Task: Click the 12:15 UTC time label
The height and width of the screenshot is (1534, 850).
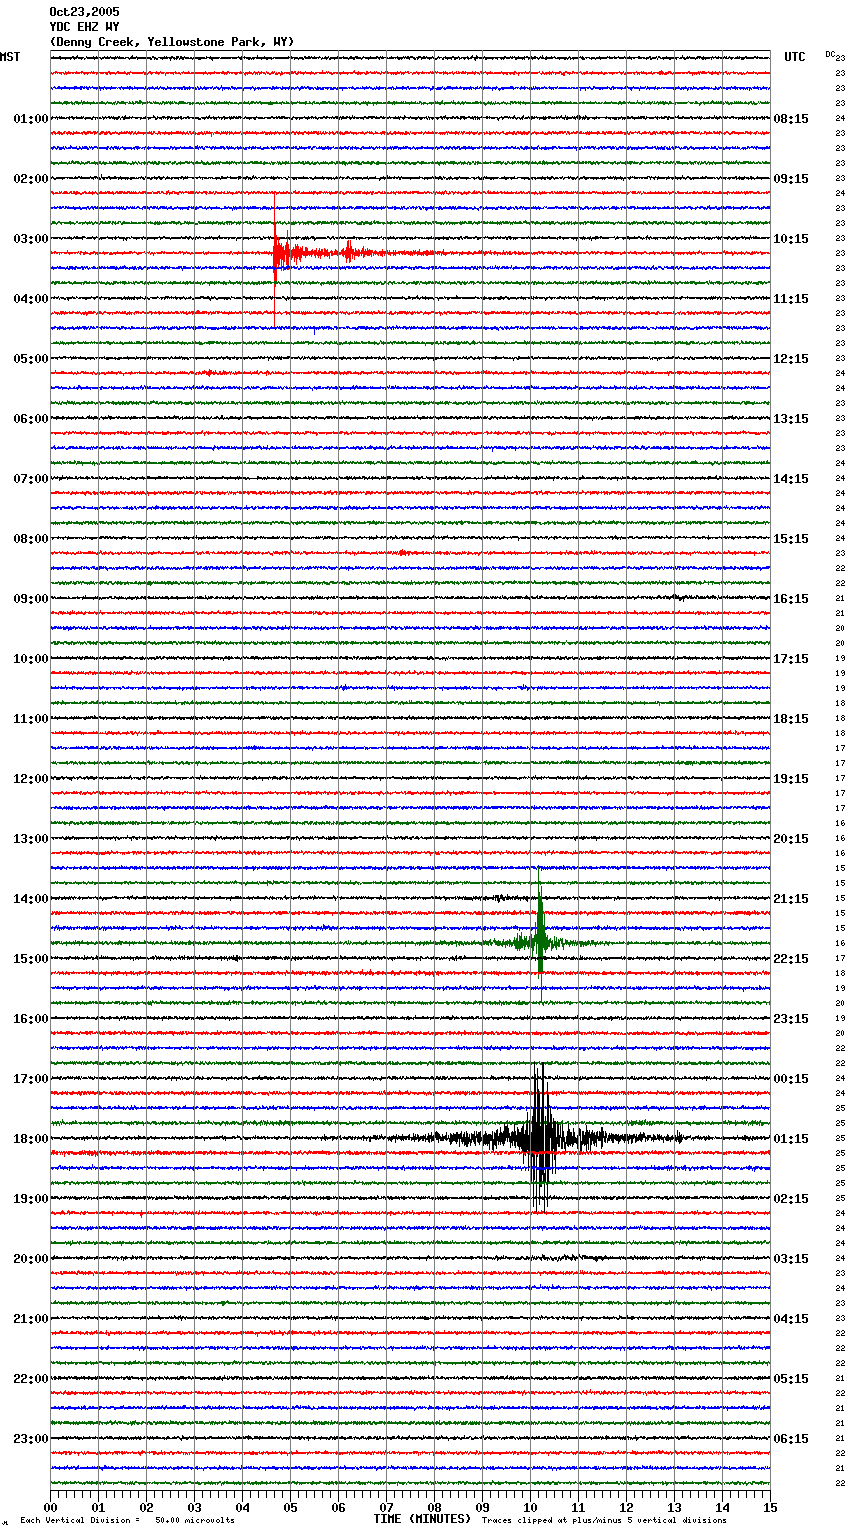Action: pos(791,359)
